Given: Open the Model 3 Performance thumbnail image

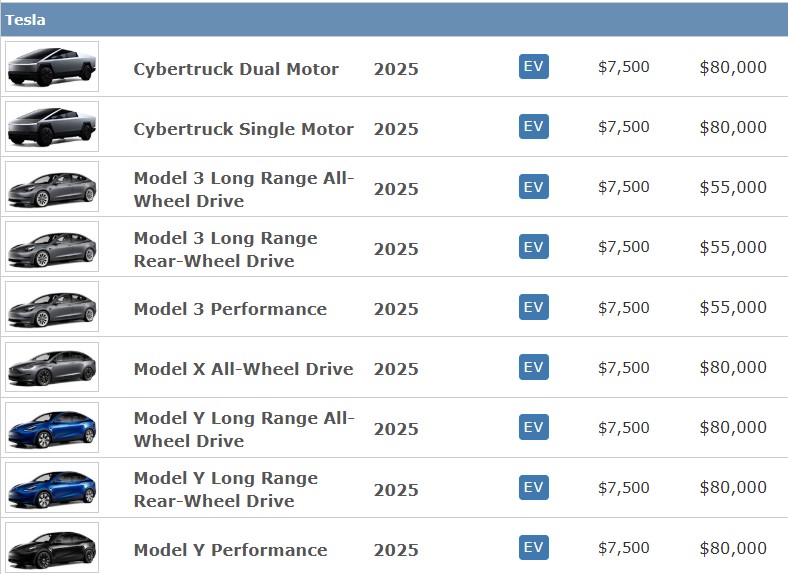Looking at the screenshot, I should pos(52,307).
